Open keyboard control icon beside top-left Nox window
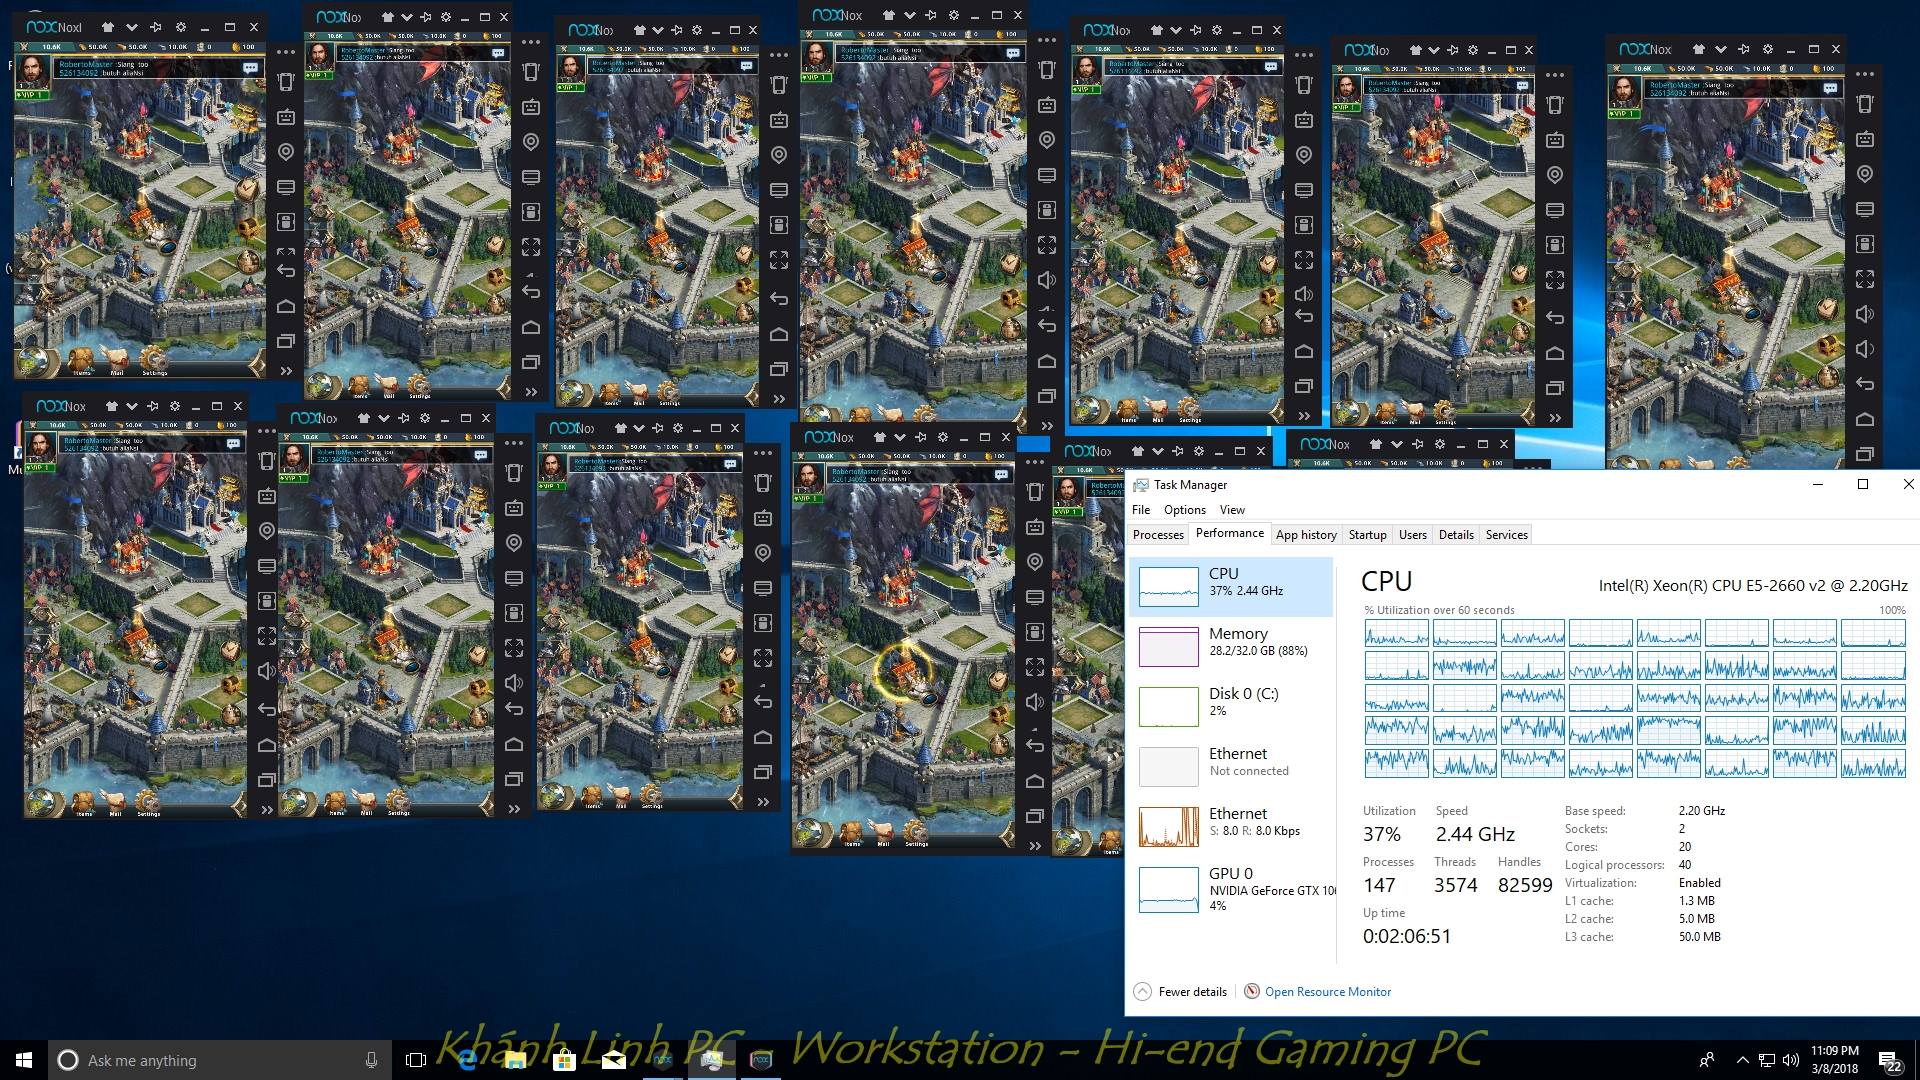 (286, 117)
